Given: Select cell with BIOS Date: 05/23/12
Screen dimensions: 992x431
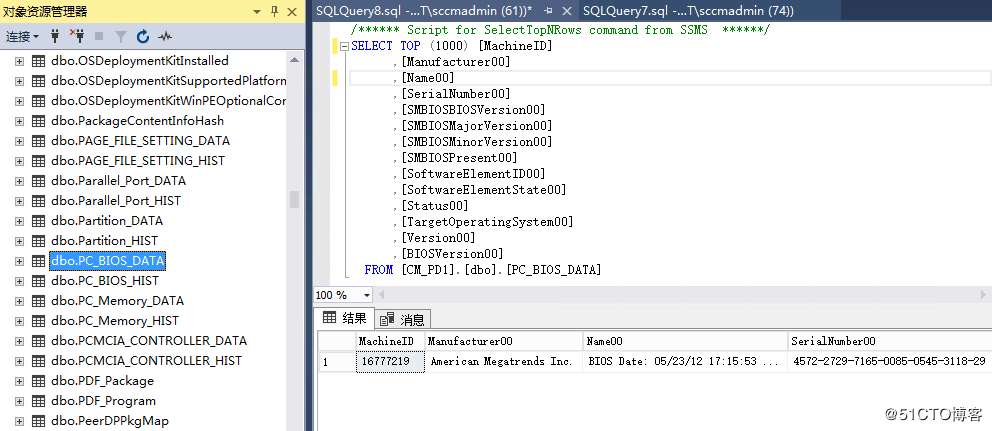Looking at the screenshot, I should 685,362.
